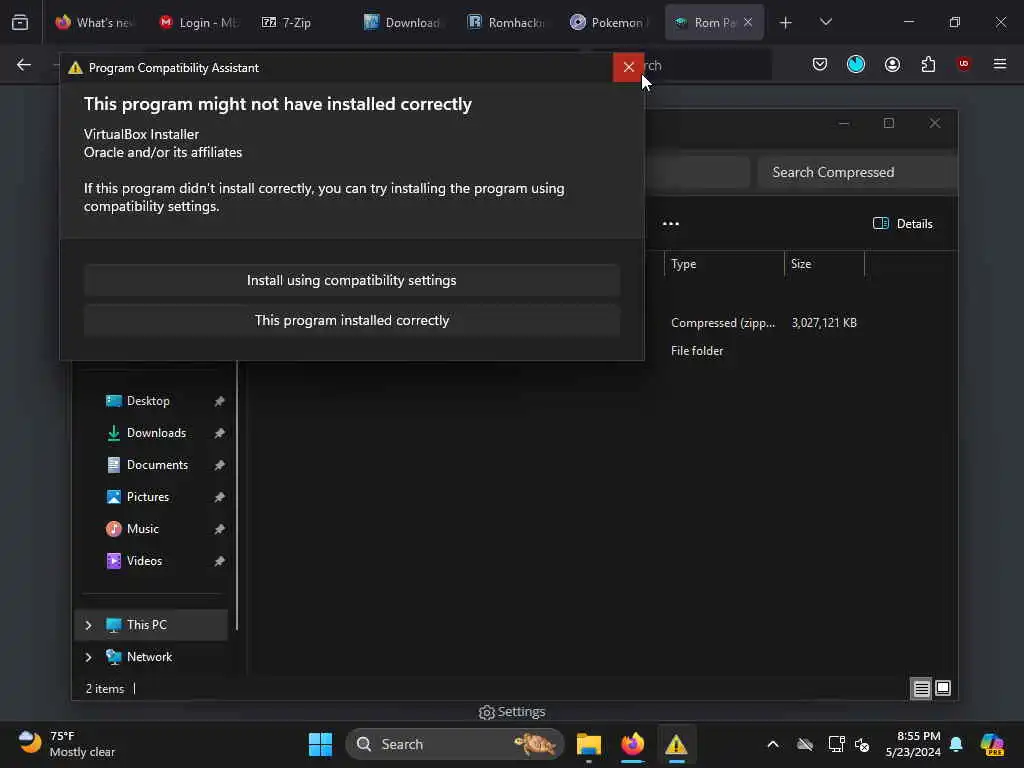Open Firefox tab overview button
1024x768 pixels.
tap(20, 23)
